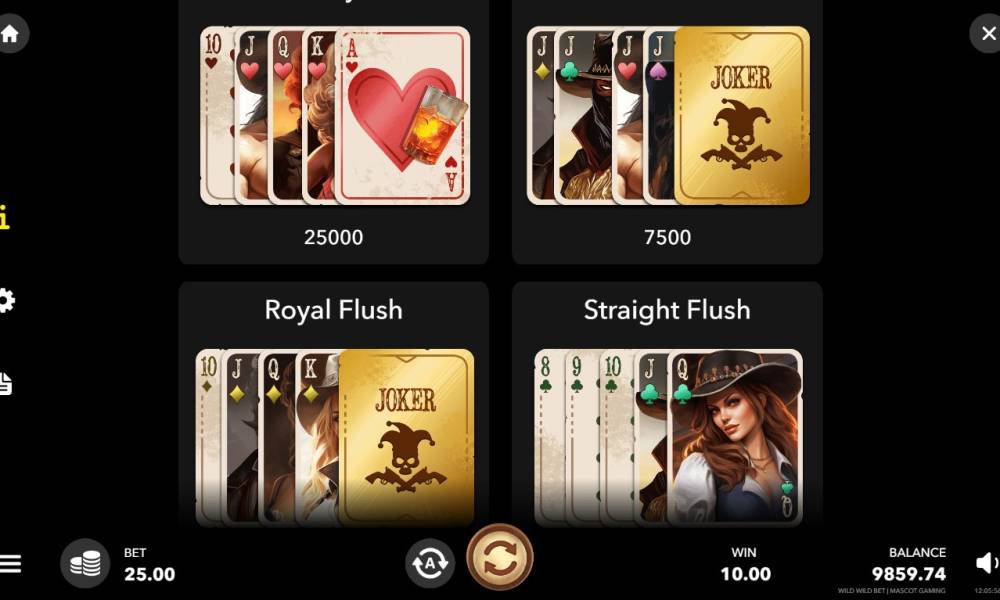
Task: Click the BALANCE 9859.74 display
Action: click(x=909, y=565)
